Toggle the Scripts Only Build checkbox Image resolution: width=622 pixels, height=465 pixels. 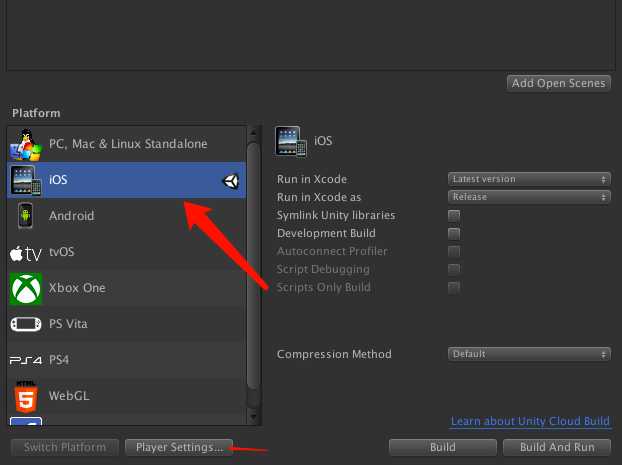pyautogui.click(x=454, y=287)
